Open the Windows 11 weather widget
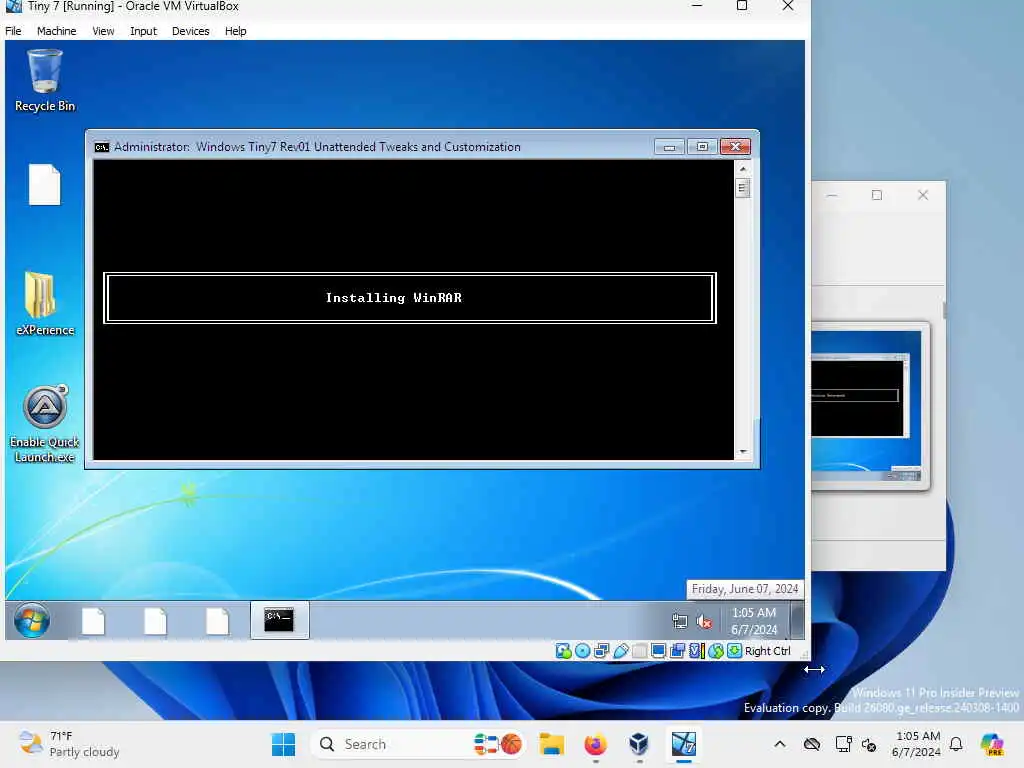Viewport: 1024px width, 768px height. coord(69,744)
